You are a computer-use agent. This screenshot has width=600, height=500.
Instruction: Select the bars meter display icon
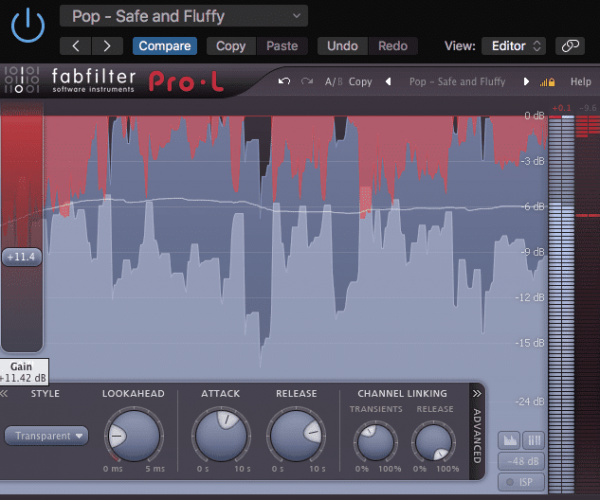534,440
